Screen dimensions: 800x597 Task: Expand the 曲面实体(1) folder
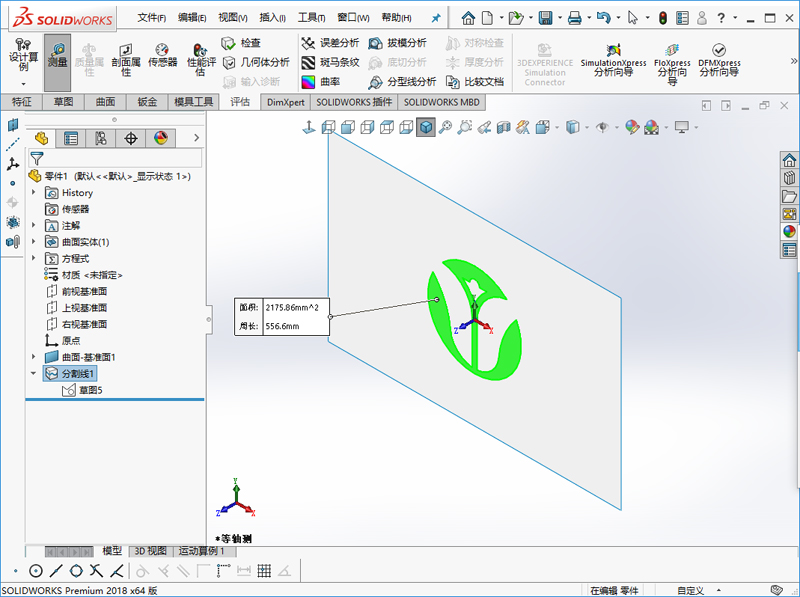[35, 242]
